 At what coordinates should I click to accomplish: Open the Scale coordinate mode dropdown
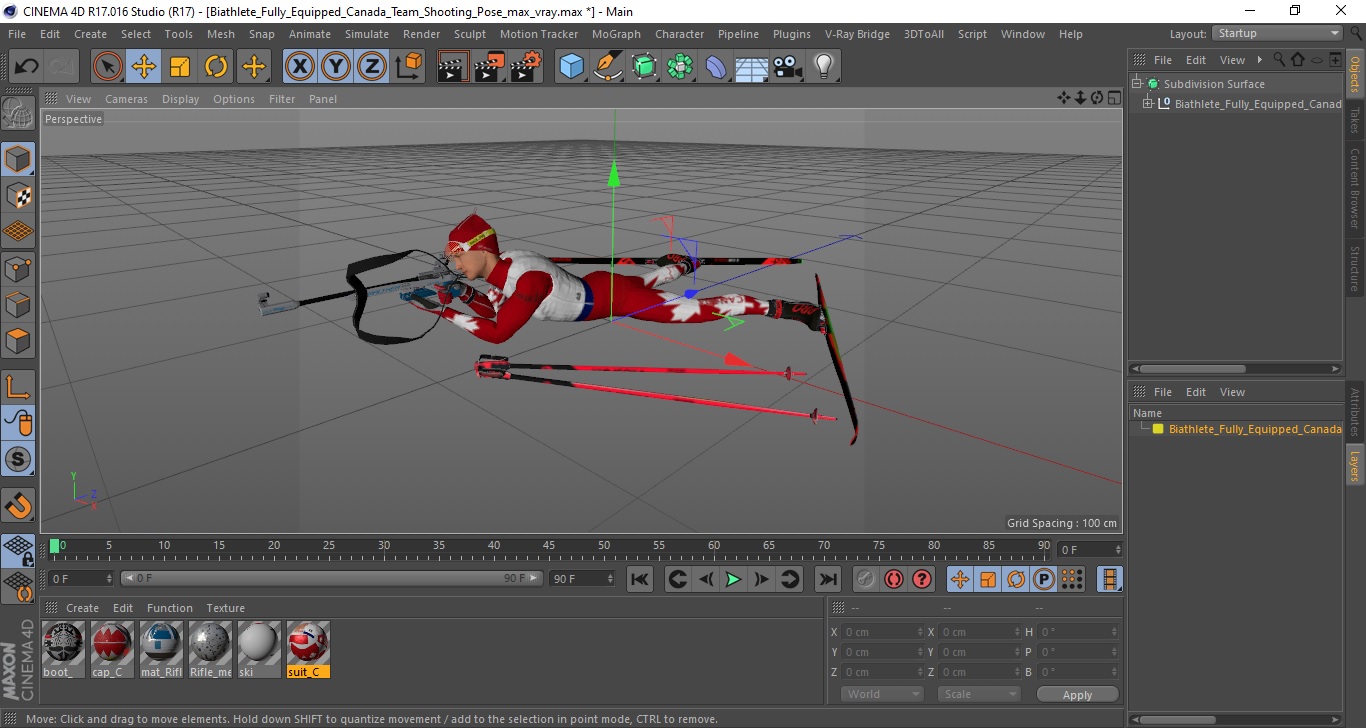click(977, 694)
